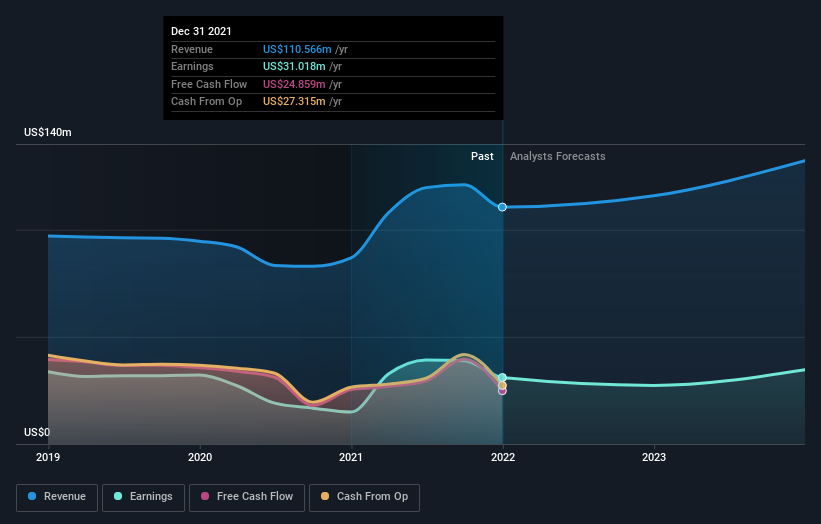Click the blue Revenue legend dot
The image size is (821, 524).
(x=32, y=496)
